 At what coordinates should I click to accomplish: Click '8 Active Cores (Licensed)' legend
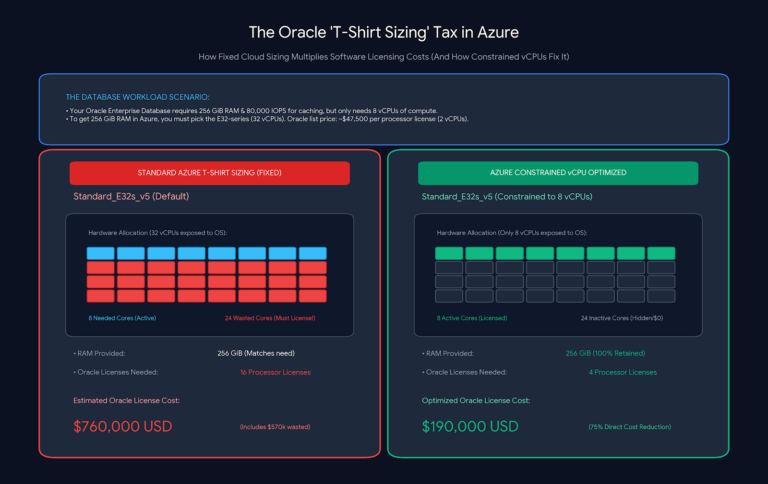472,318
